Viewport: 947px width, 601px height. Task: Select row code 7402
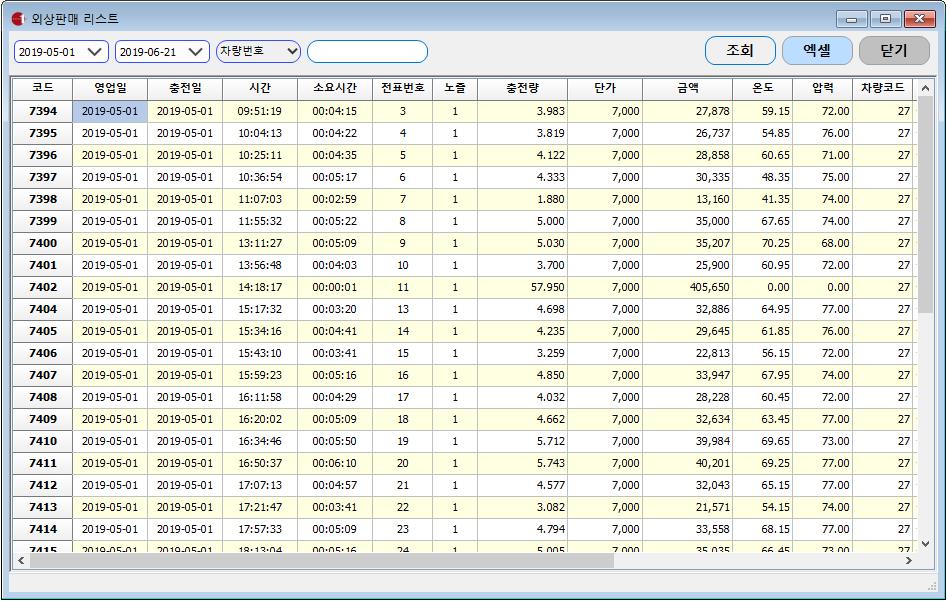(43, 287)
